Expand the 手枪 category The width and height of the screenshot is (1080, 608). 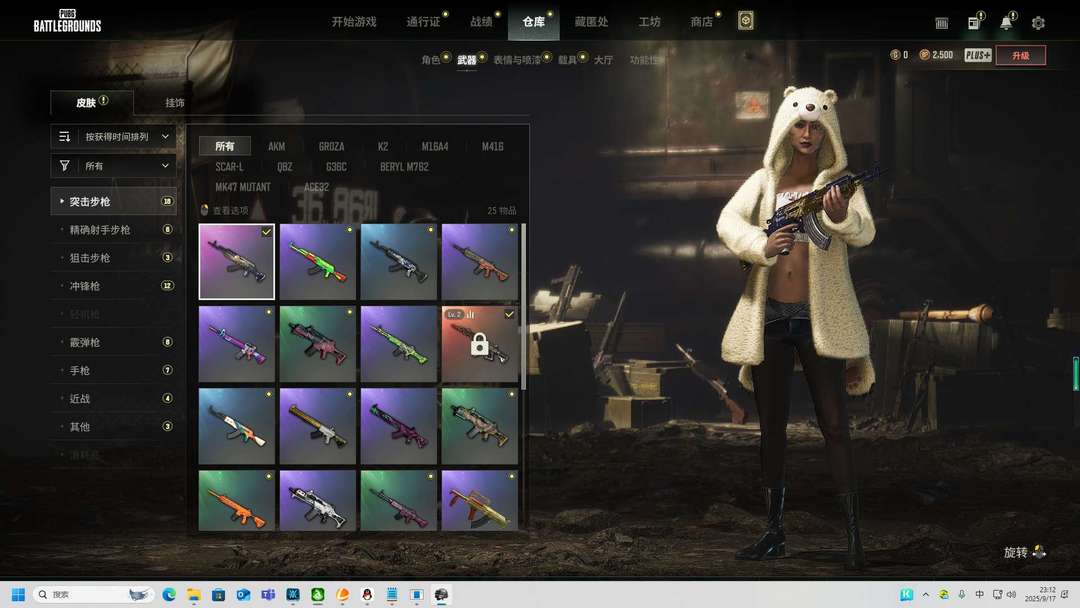pyautogui.click(x=114, y=370)
